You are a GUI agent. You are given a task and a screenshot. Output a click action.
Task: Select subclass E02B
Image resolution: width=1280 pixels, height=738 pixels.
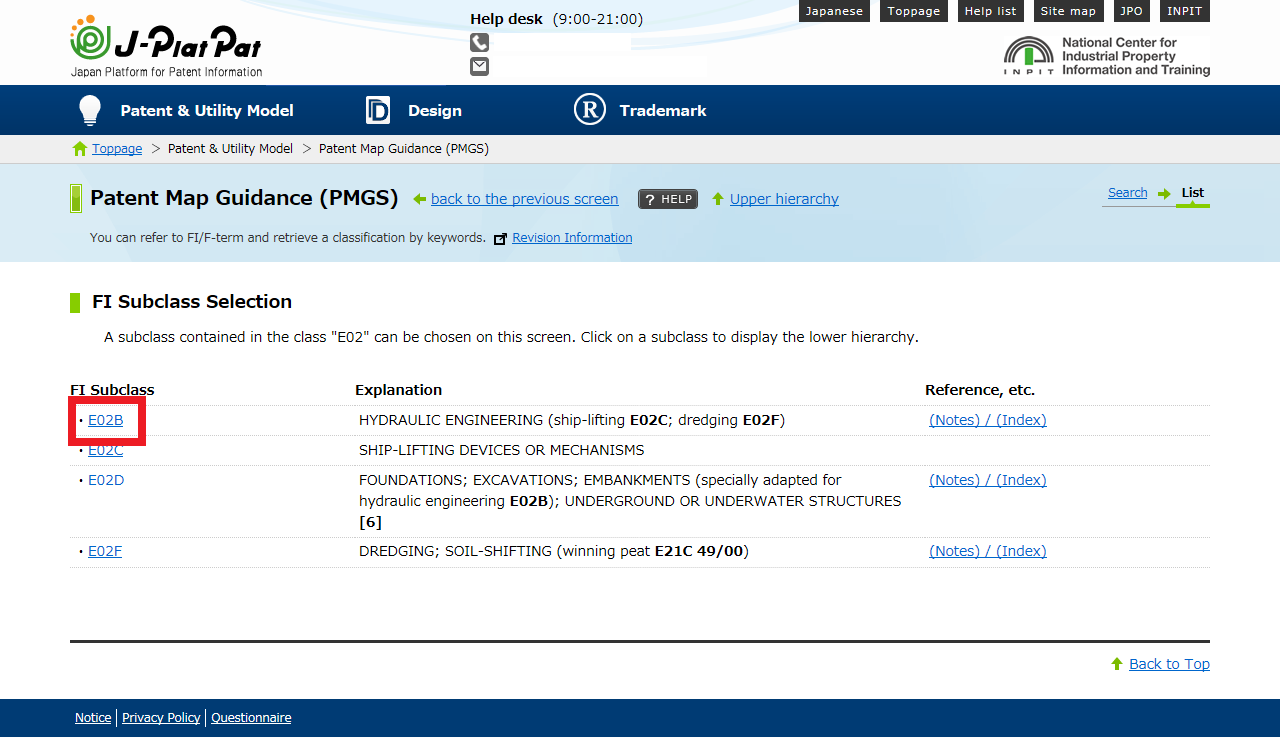(x=106, y=420)
